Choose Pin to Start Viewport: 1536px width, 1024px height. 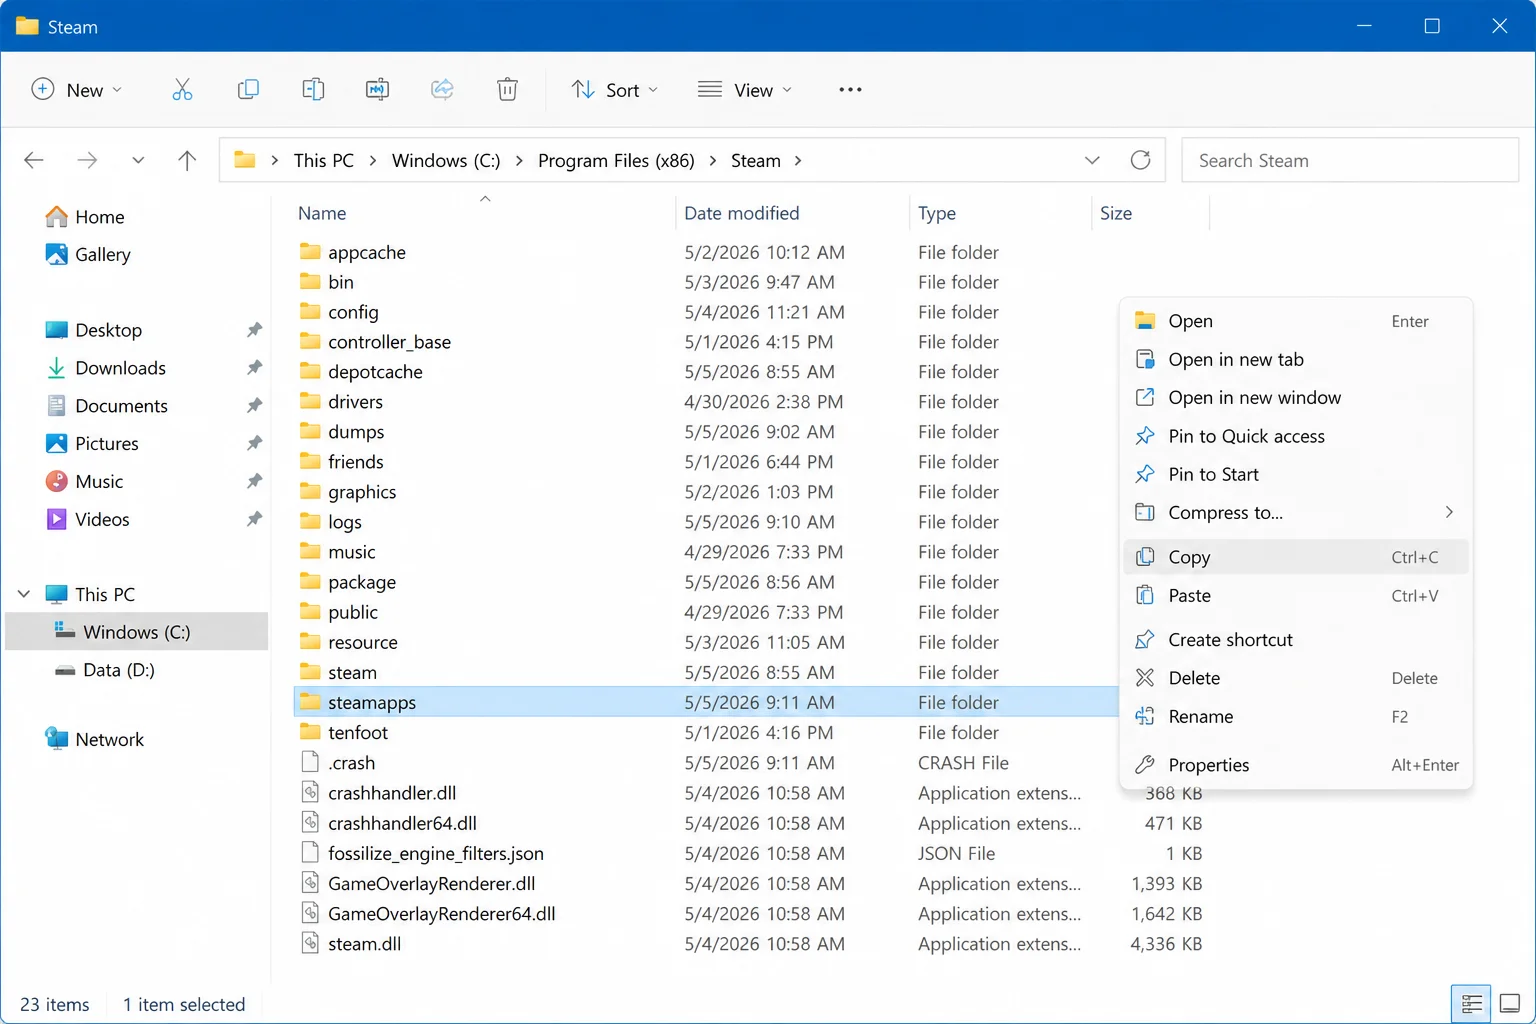tap(1296, 474)
